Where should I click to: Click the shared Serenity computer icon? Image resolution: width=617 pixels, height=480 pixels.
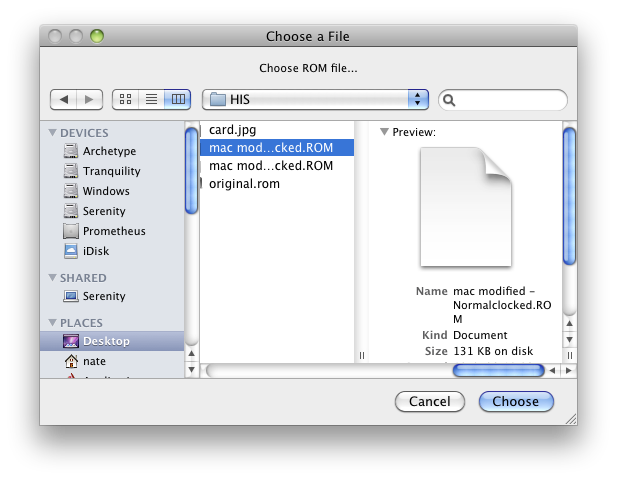point(71,296)
